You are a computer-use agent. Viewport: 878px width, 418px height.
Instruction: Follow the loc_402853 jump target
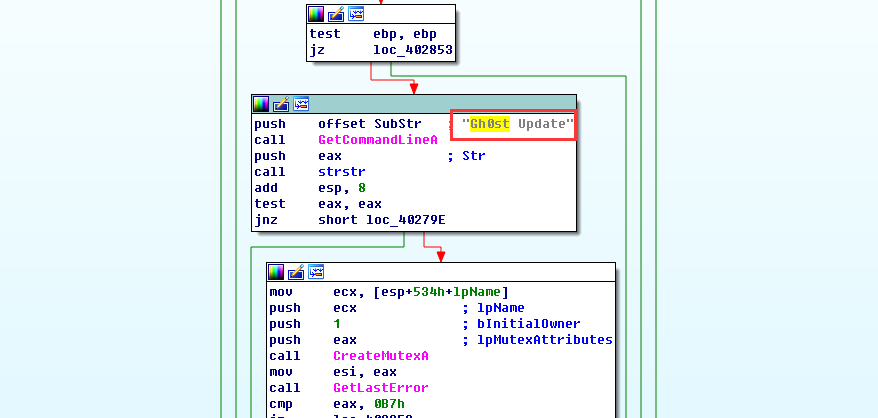pyautogui.click(x=413, y=51)
